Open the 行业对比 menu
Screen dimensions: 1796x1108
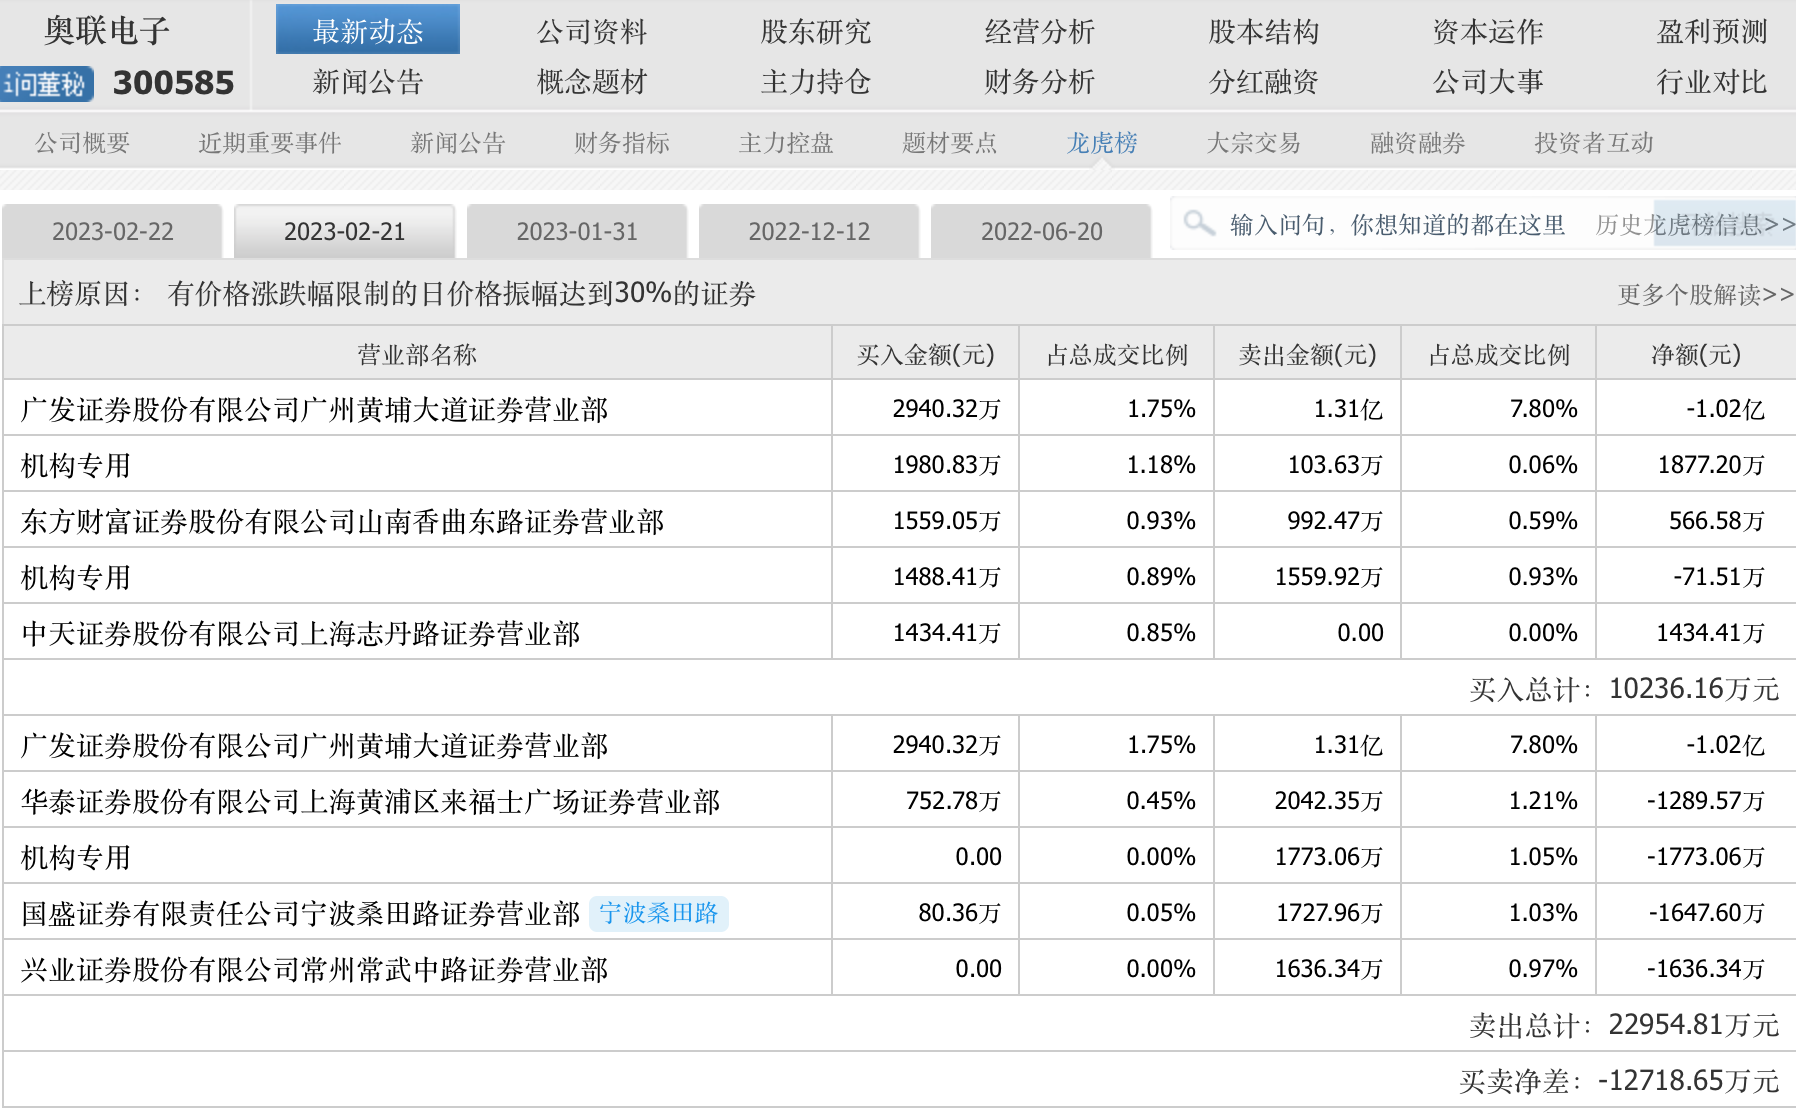(x=1712, y=82)
